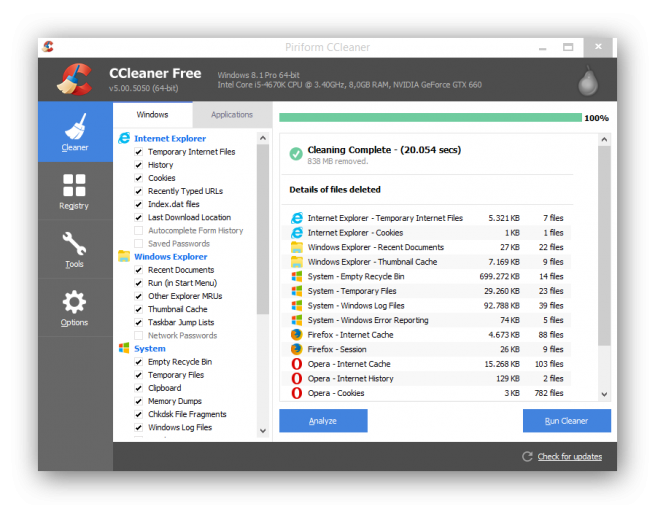Screen dimensions: 655x509
Task: Click IE icon beside Internet Explorer Cookies result
Action: 297,232
